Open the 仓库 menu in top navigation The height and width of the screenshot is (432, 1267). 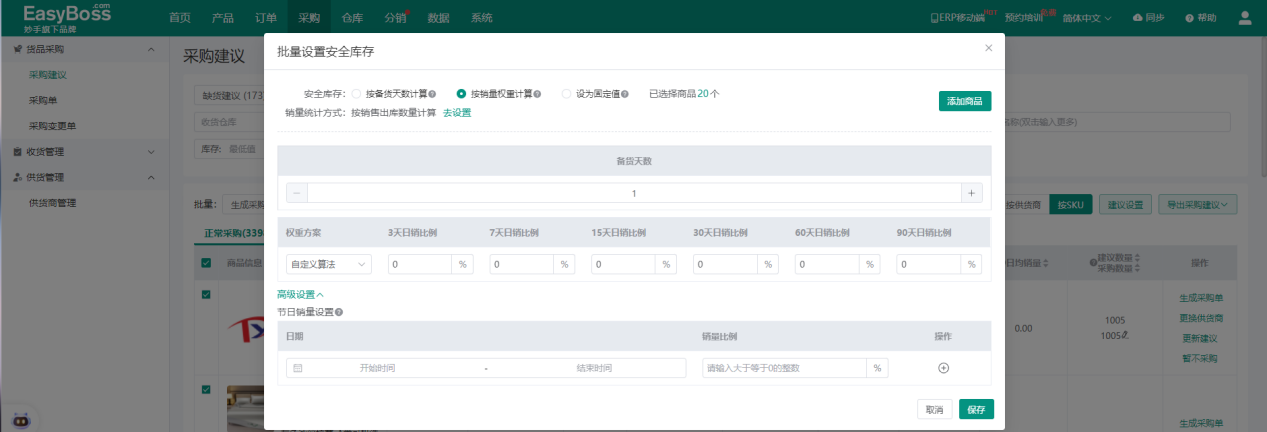point(352,18)
